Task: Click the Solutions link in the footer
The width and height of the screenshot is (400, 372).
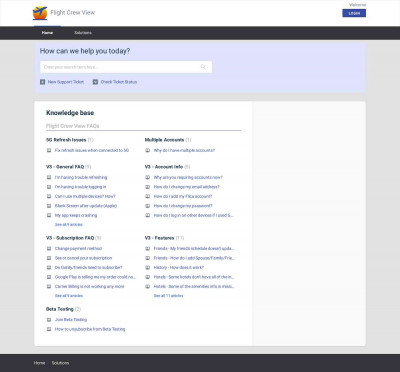Action: tap(60, 363)
